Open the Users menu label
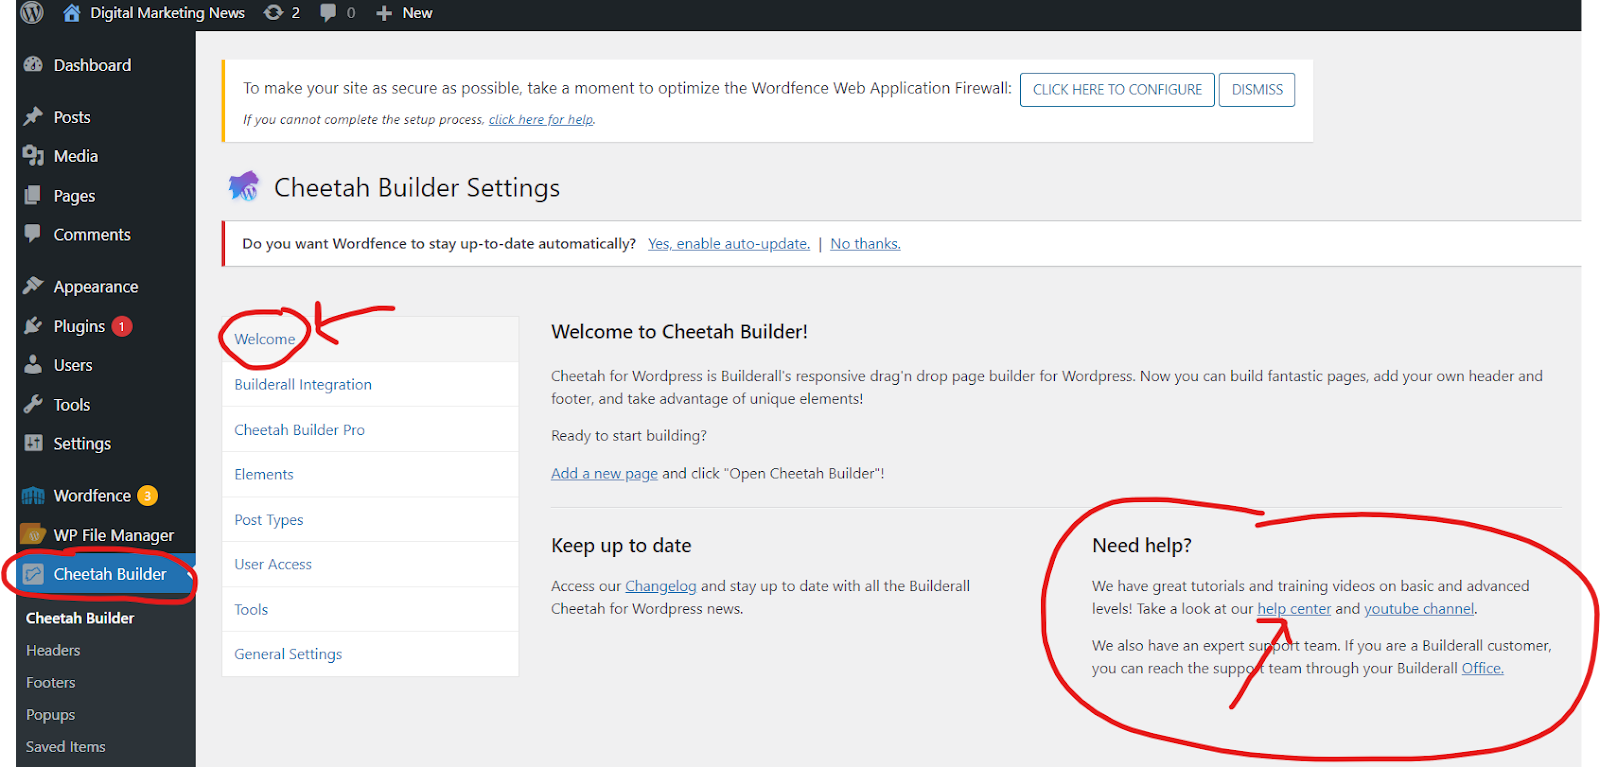This screenshot has height=767, width=1600. [x=73, y=365]
